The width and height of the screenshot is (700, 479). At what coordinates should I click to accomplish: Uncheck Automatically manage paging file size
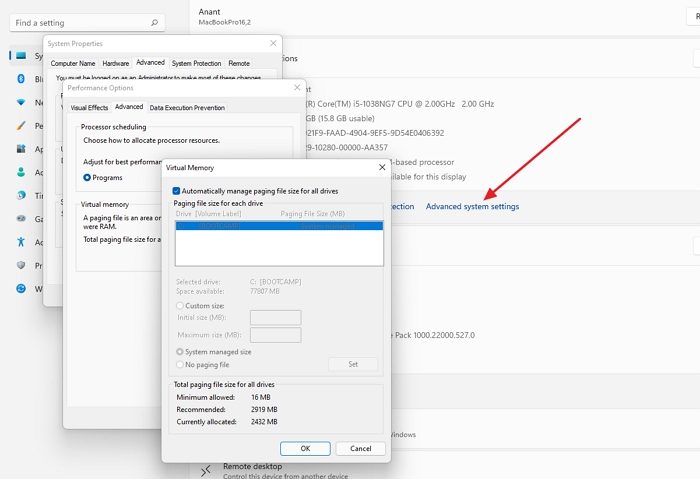(x=176, y=191)
